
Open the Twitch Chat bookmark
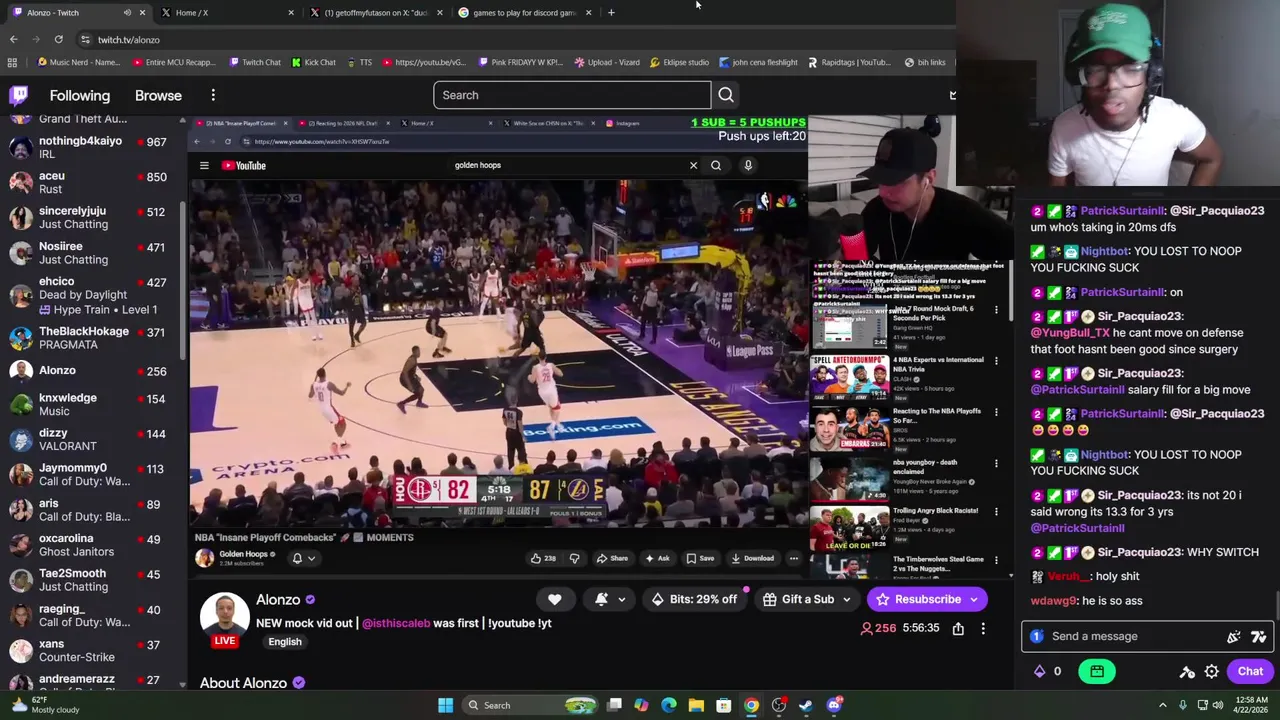click(255, 62)
